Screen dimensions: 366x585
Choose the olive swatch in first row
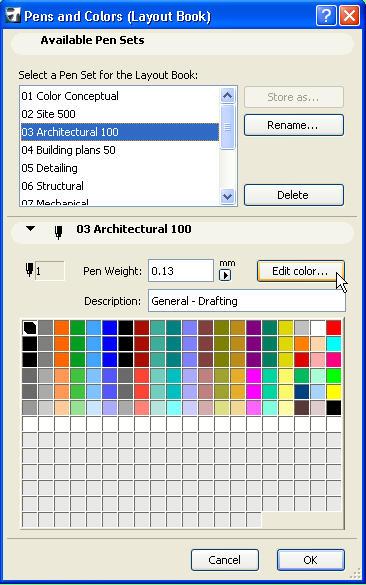(221, 328)
